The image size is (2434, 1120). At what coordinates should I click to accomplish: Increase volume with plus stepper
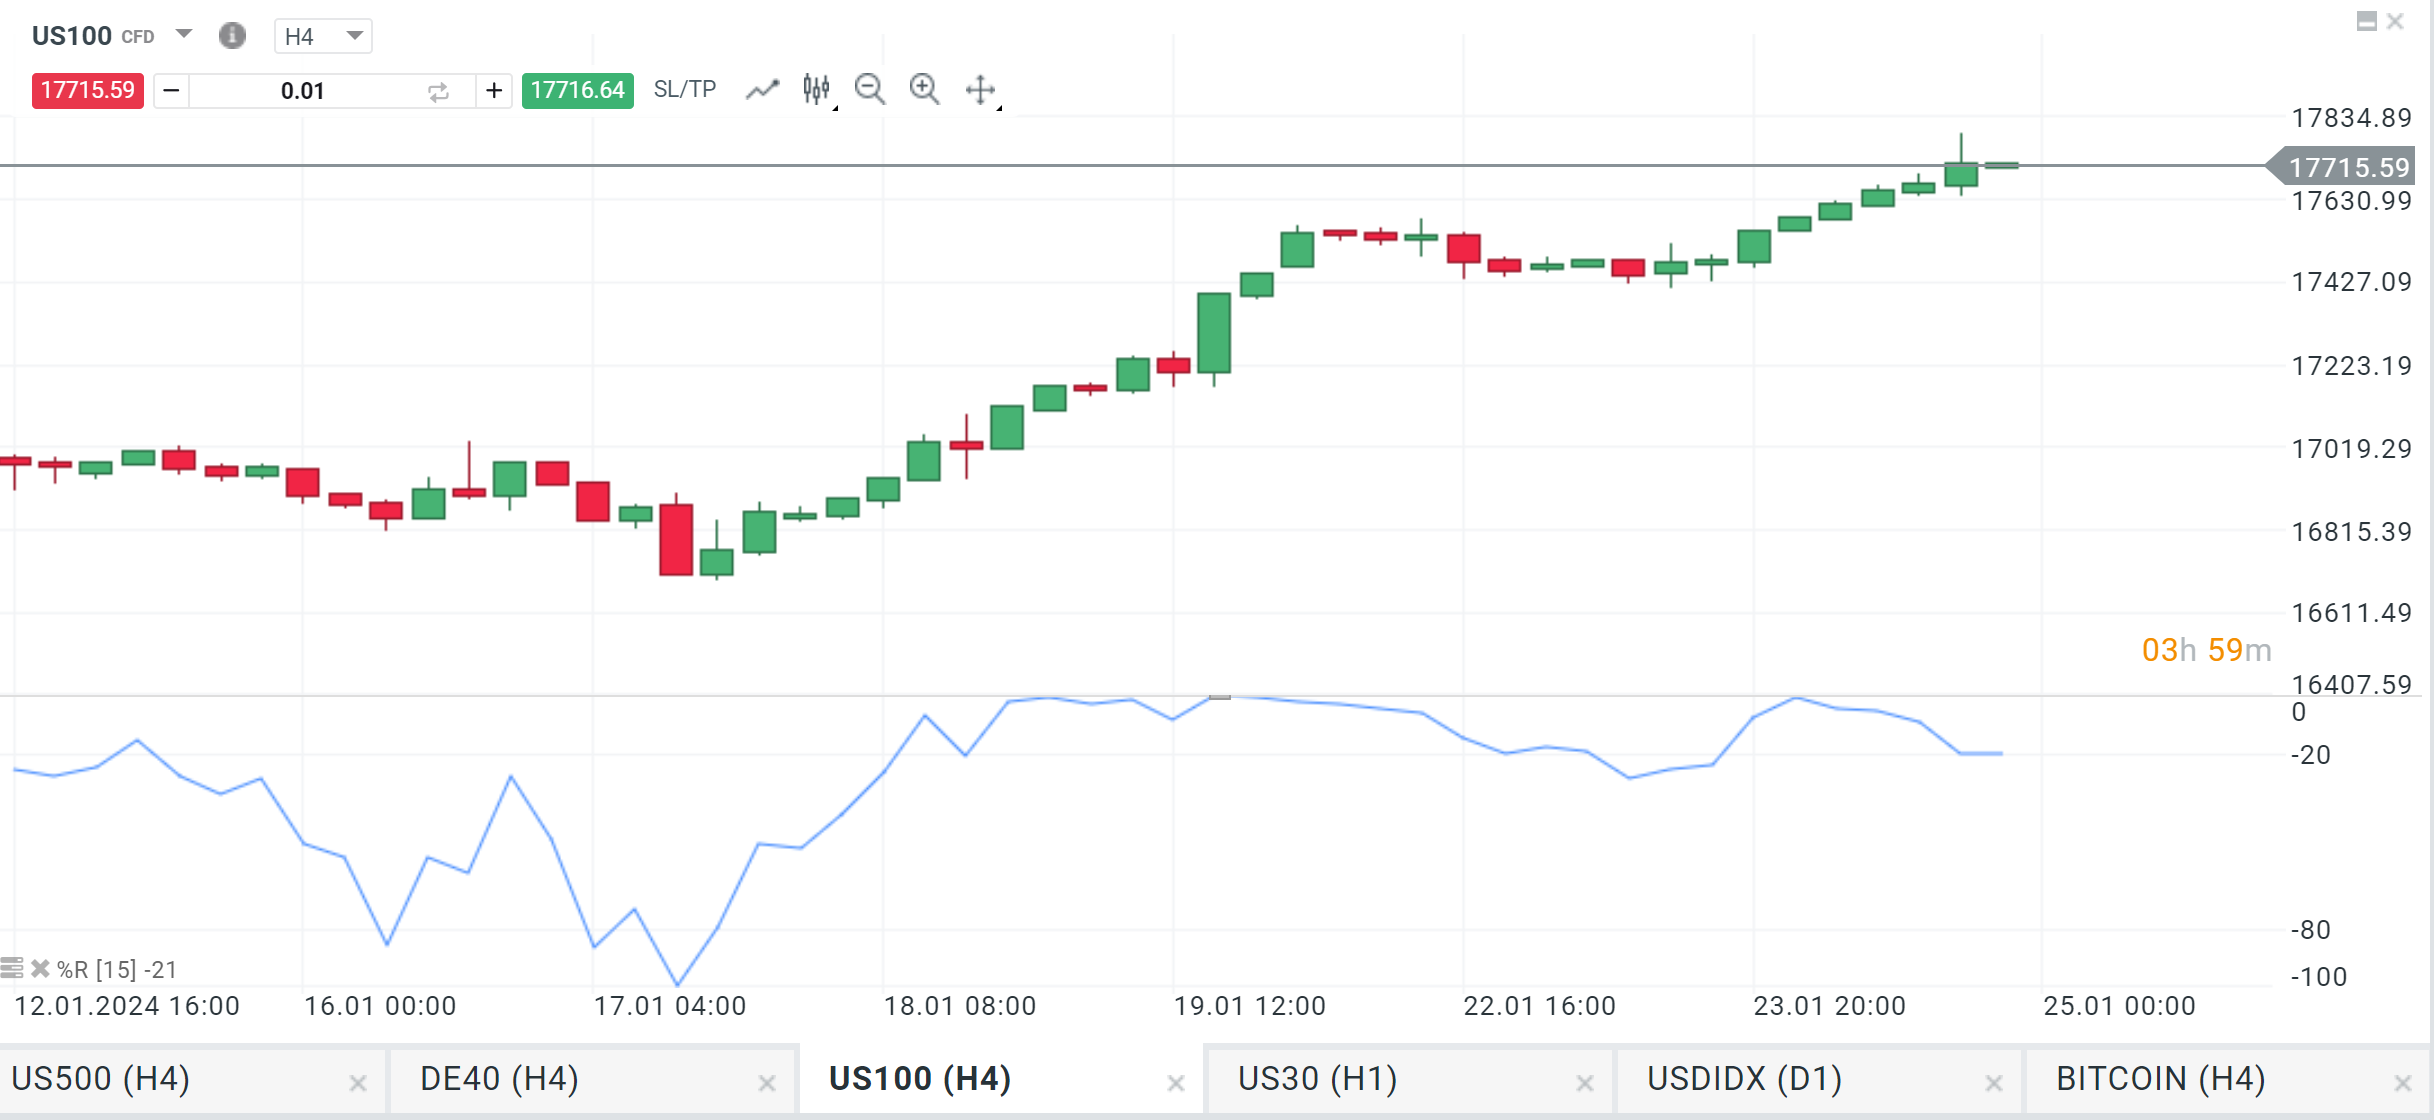(x=494, y=91)
